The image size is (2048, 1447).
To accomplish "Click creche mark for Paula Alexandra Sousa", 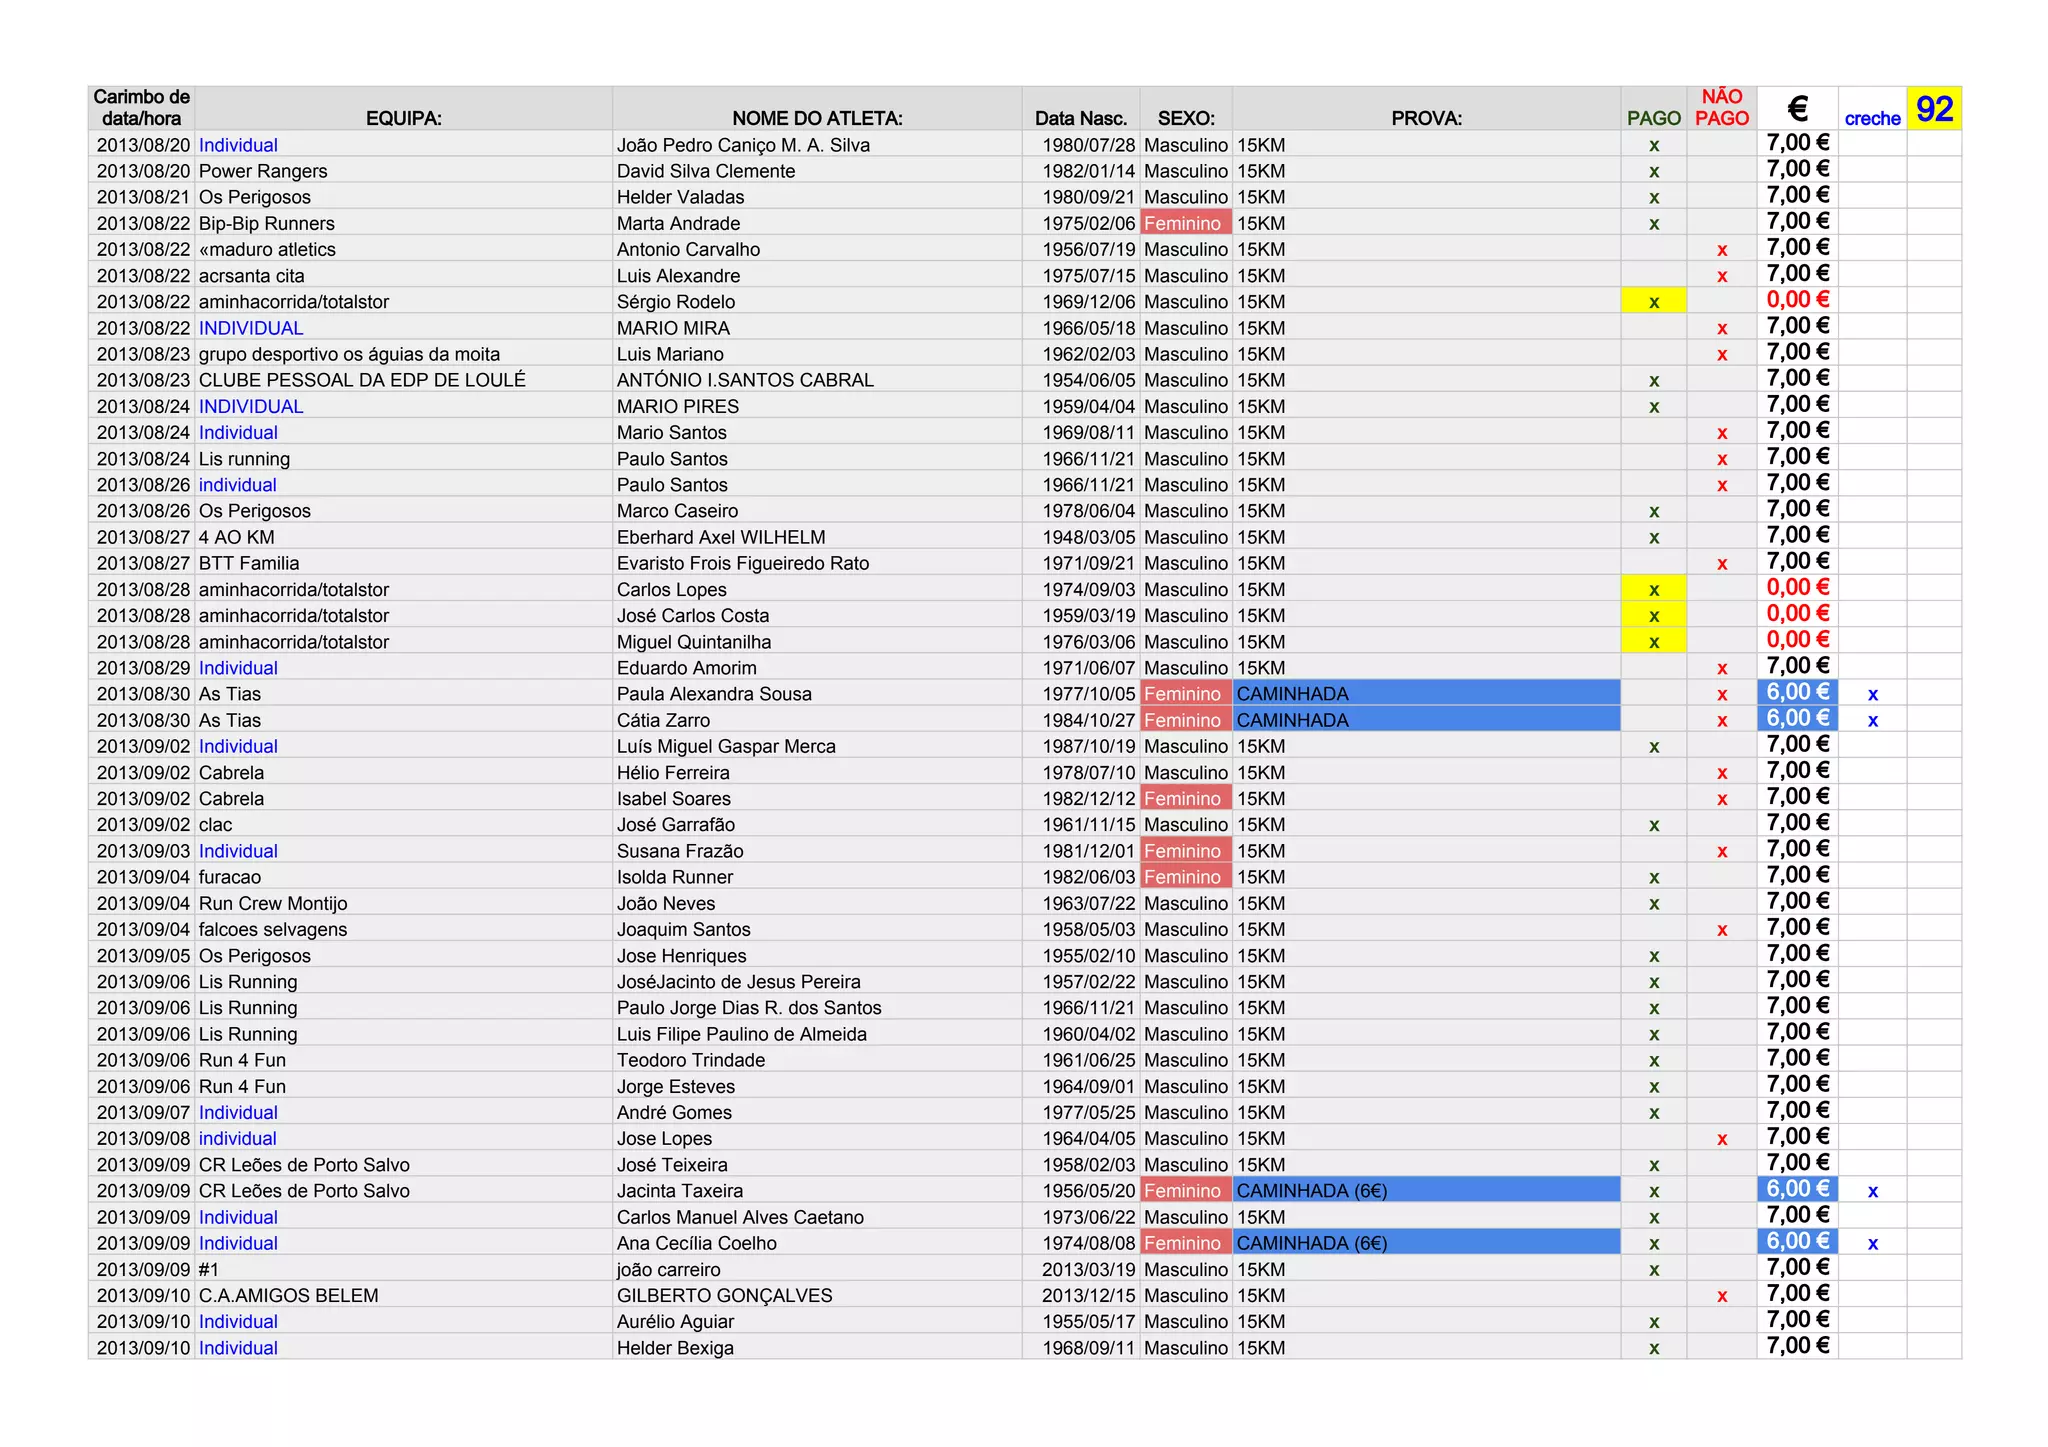I will pos(1872,694).
